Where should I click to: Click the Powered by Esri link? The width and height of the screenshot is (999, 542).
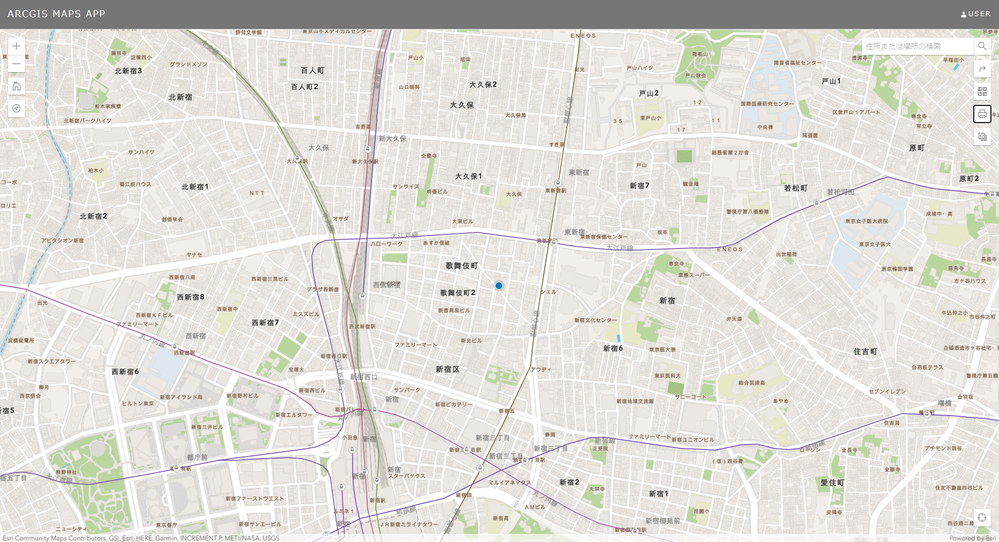(x=973, y=538)
